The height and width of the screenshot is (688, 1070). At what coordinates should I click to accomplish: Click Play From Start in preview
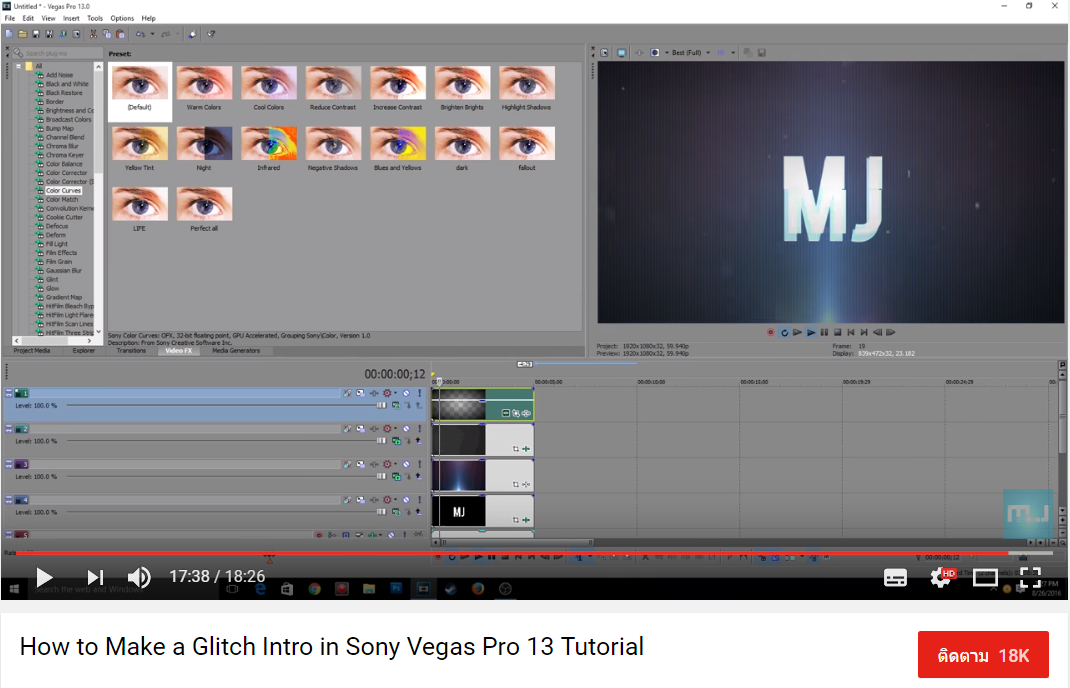797,332
